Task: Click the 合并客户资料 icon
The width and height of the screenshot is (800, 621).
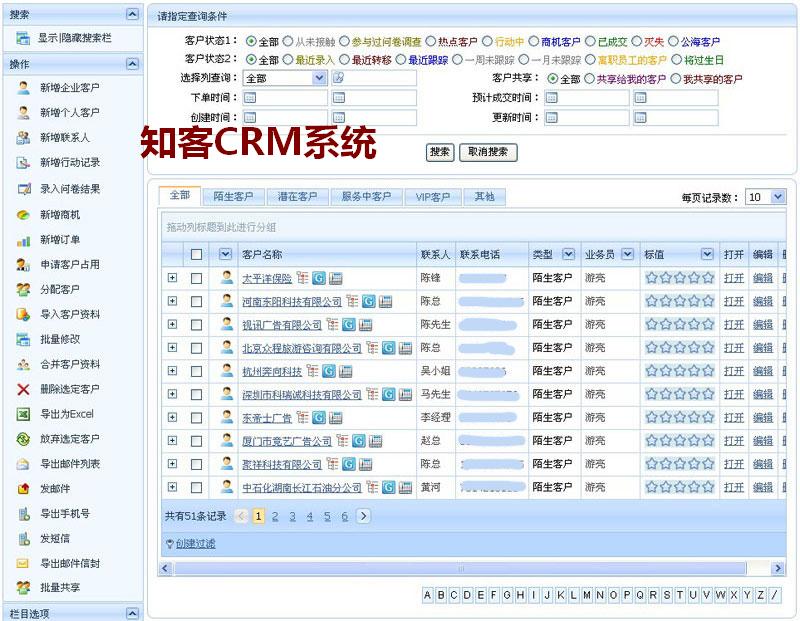Action: coord(23,364)
